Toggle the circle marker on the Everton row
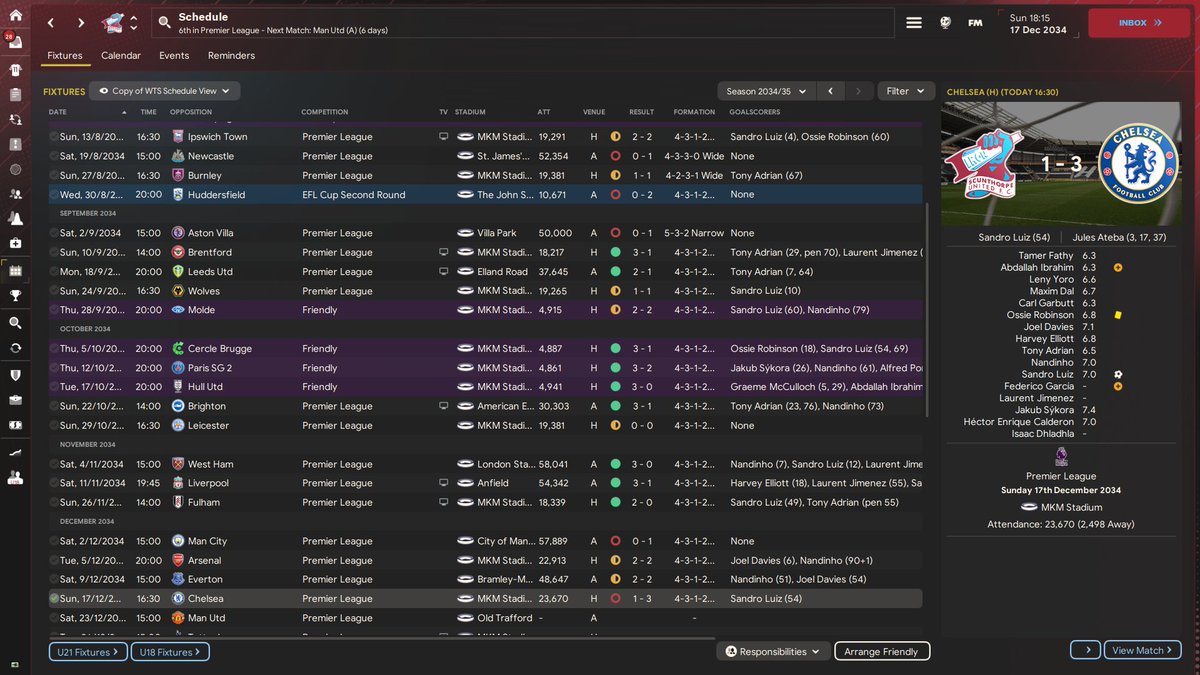This screenshot has height=675, width=1200. point(54,579)
